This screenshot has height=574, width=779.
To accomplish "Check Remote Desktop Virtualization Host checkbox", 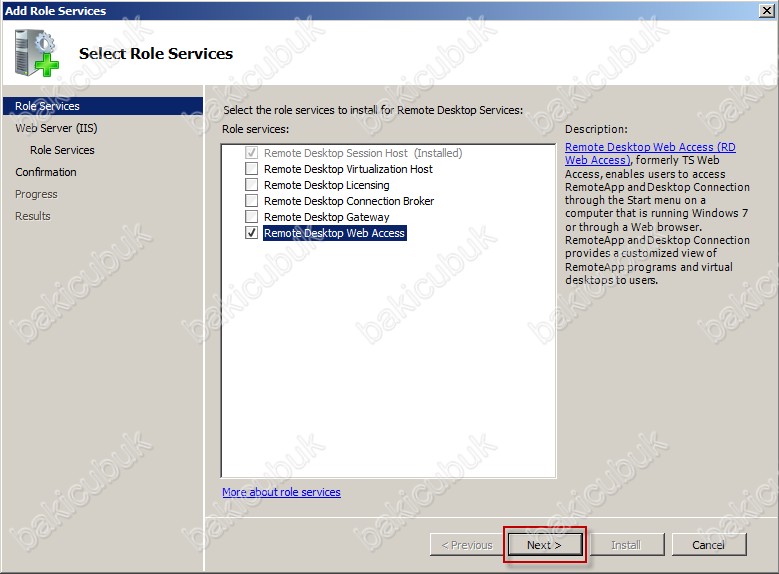I will (251, 169).
